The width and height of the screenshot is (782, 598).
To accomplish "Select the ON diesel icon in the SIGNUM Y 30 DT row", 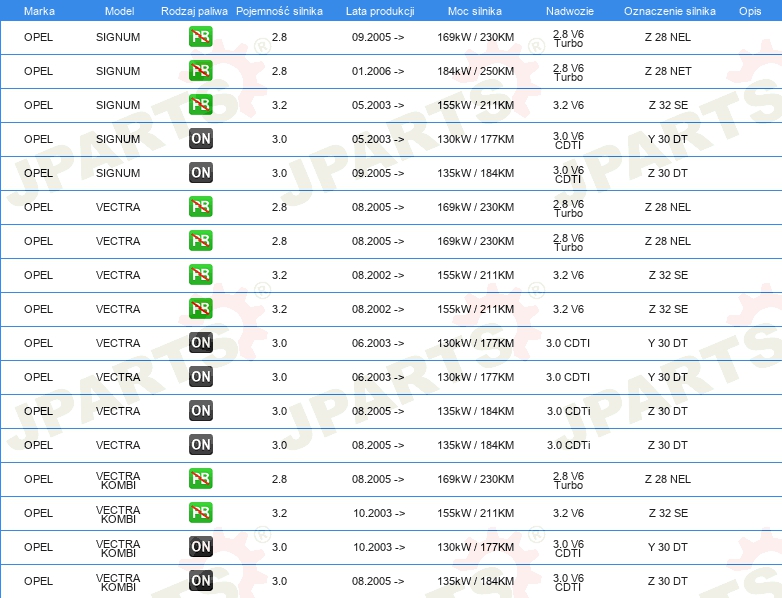I will tap(200, 139).
